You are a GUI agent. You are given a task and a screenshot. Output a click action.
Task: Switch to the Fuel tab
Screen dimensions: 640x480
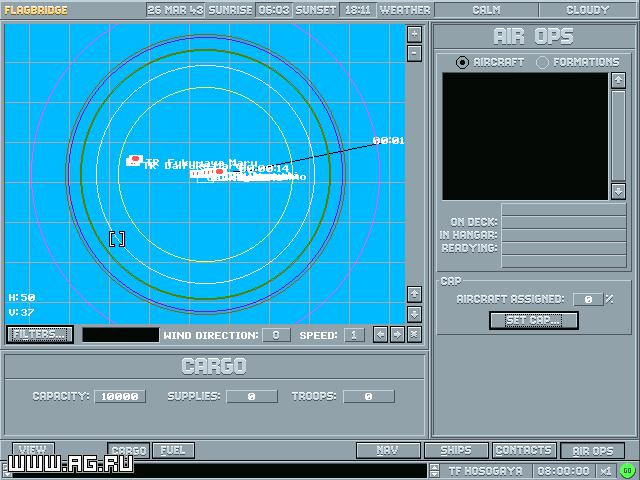(x=173, y=451)
